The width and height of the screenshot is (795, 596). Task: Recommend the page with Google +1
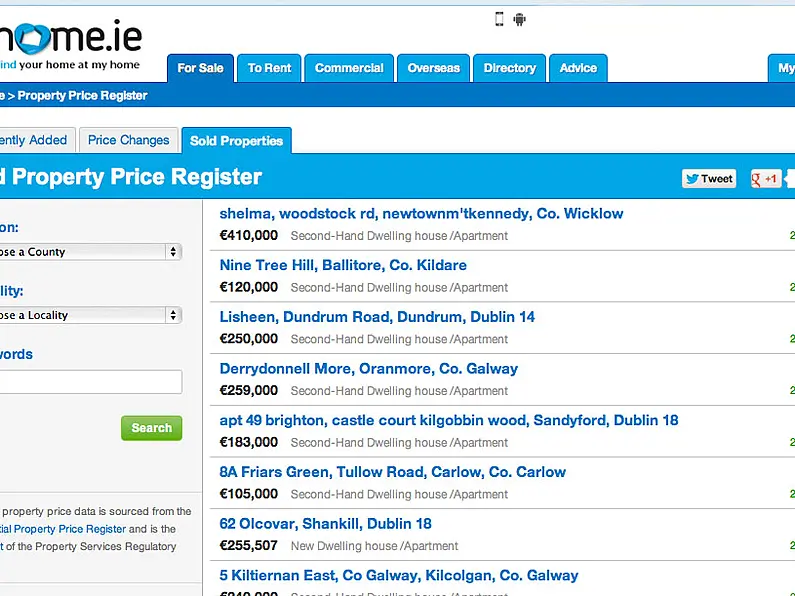click(x=766, y=179)
